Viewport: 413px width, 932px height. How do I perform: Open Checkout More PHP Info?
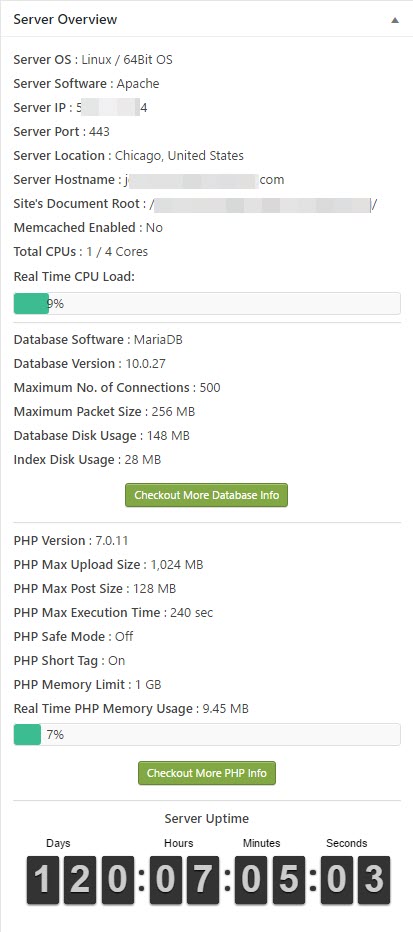tap(207, 773)
